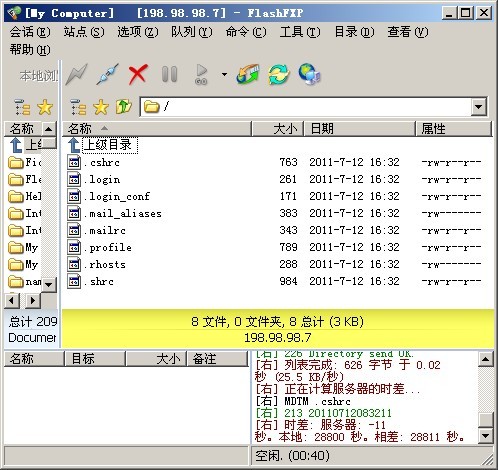498x470 pixels.
Task: Click the Pause transfer icon
Action: [169, 74]
